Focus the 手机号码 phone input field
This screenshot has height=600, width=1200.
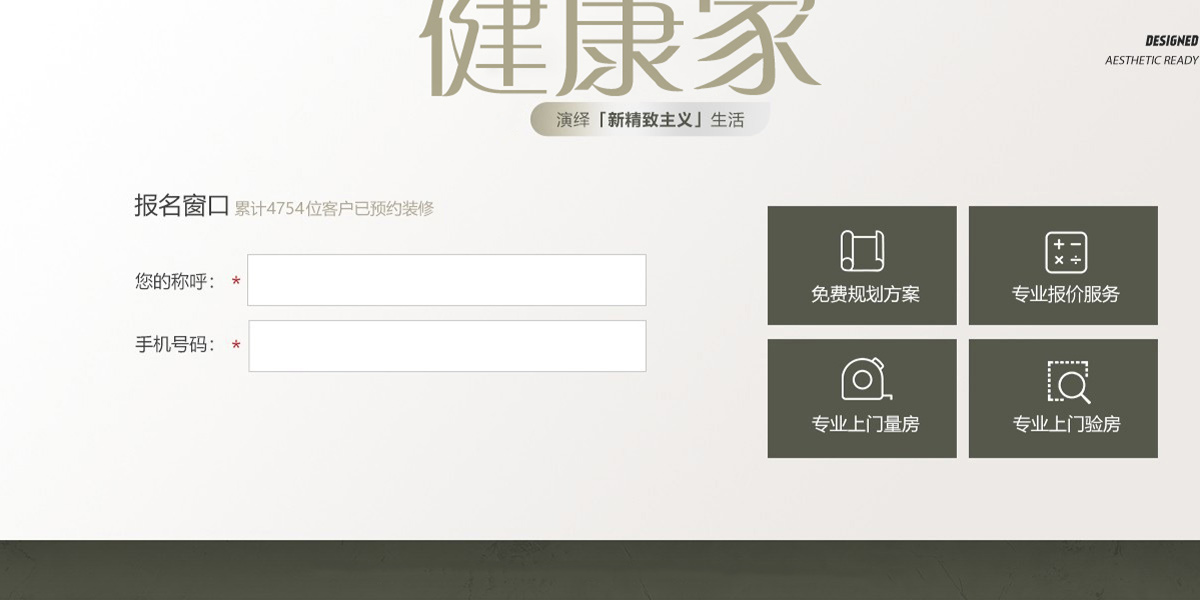pos(447,346)
